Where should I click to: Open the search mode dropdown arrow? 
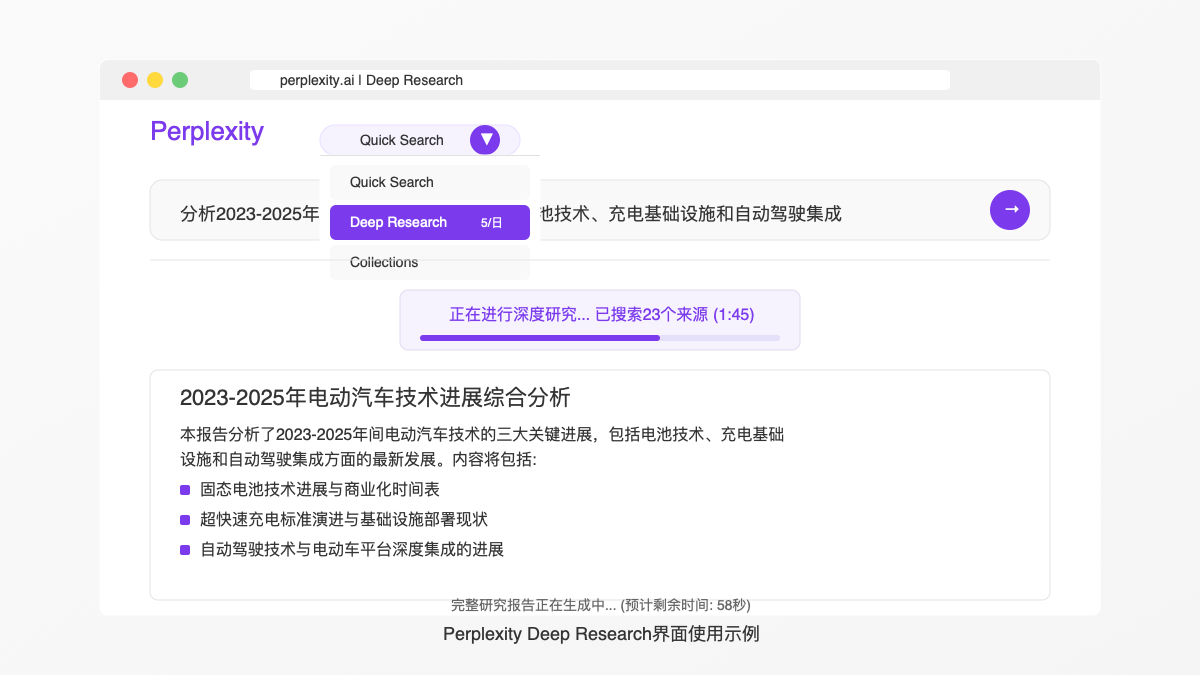[x=485, y=140]
